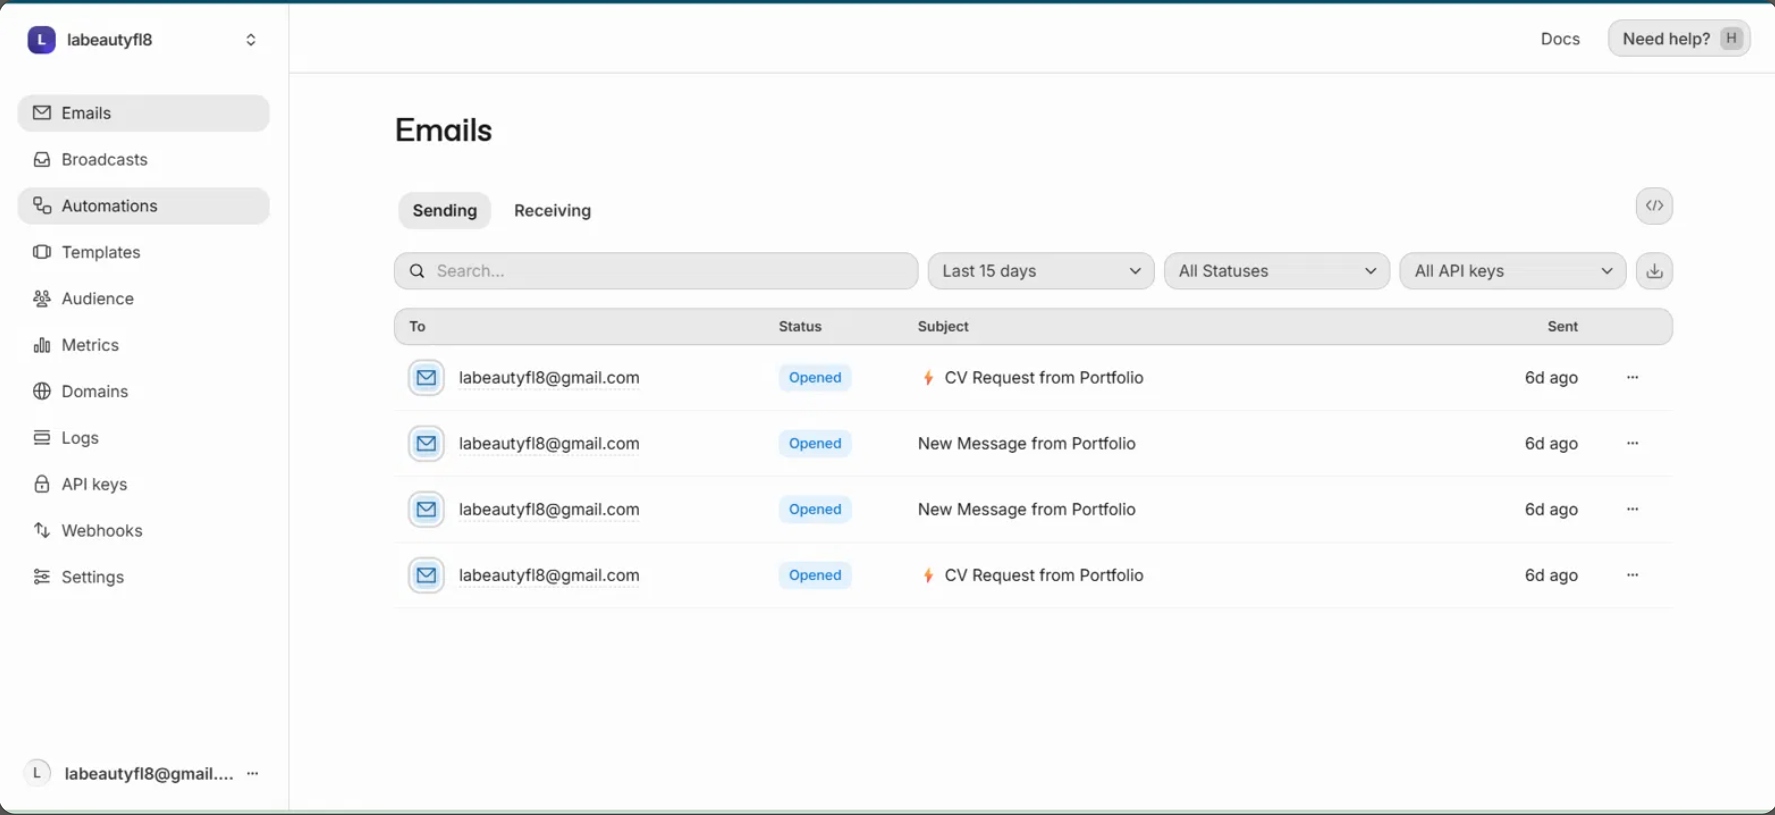Click recipient address in third email row
The height and width of the screenshot is (815, 1775).
(x=549, y=510)
